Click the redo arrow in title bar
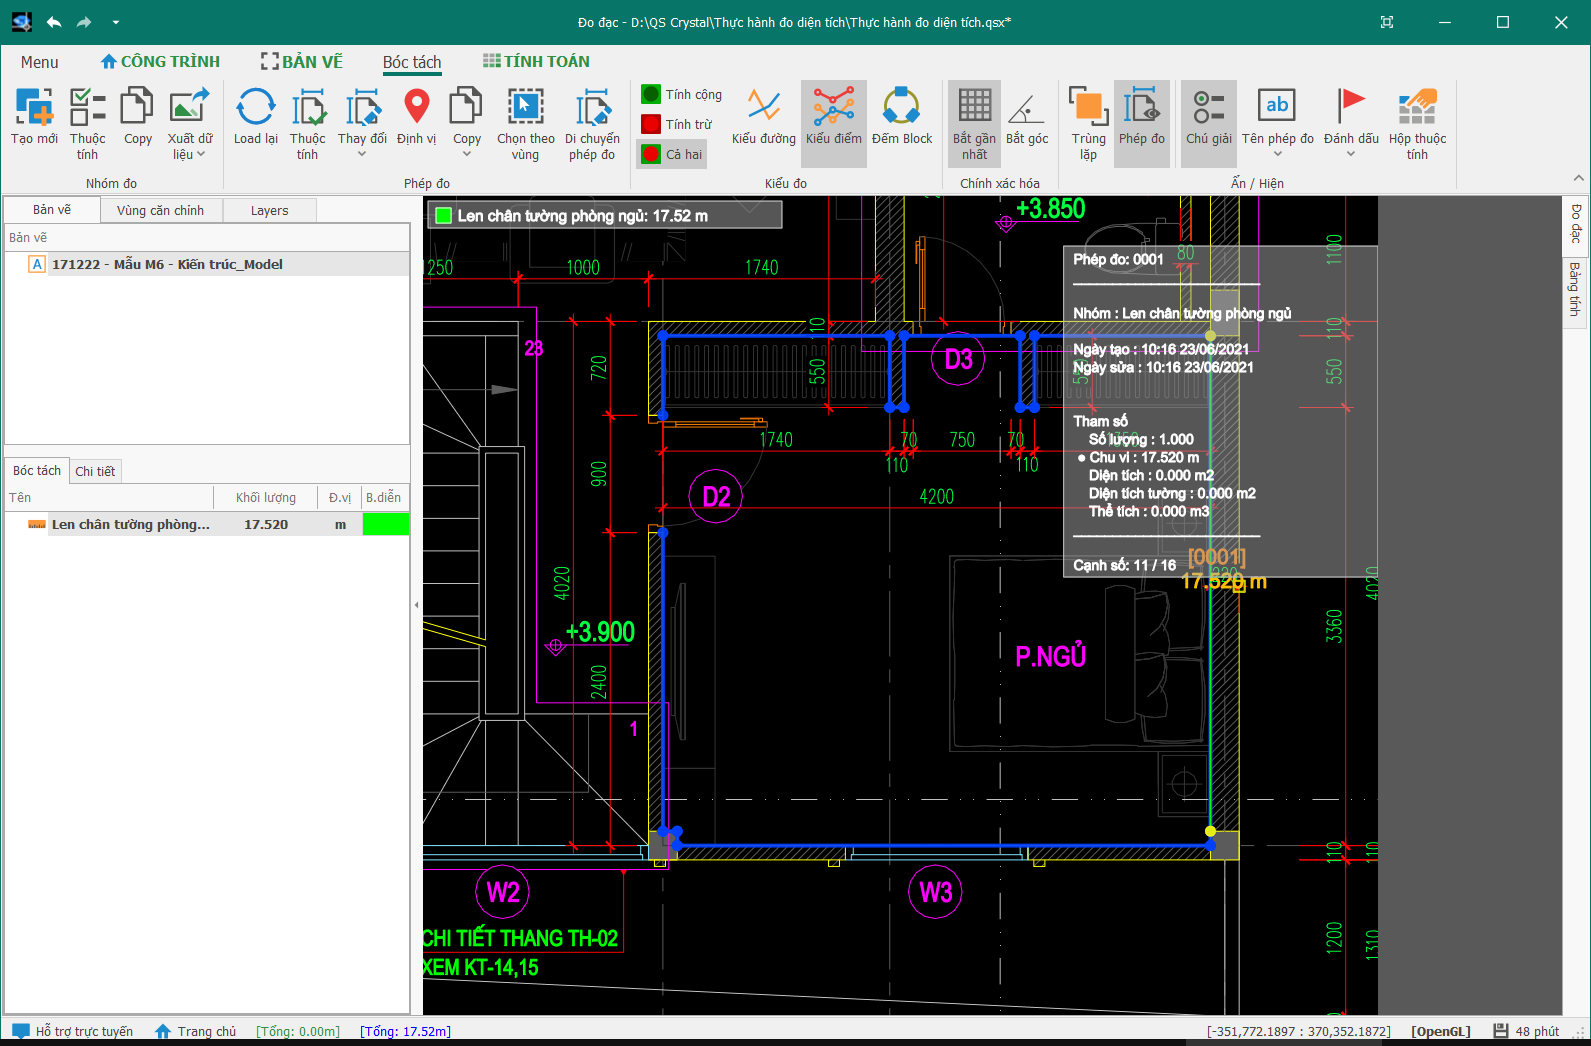 pos(84,22)
